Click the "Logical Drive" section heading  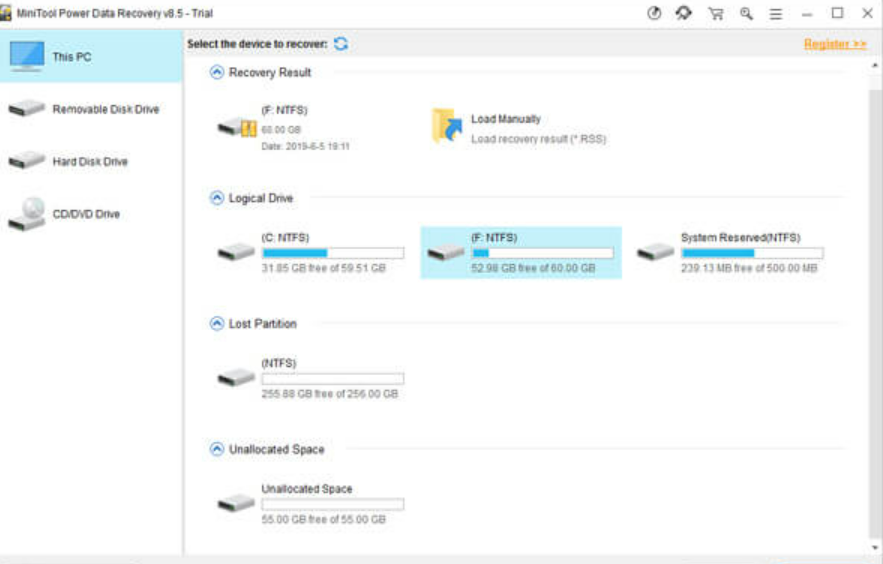click(261, 198)
